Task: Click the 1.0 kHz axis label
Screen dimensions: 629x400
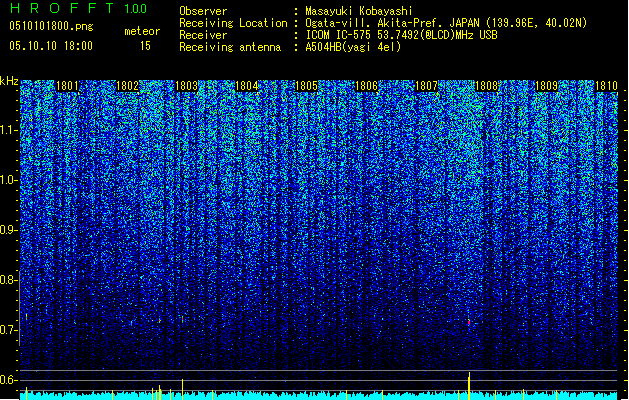Action: pyautogui.click(x=9, y=180)
